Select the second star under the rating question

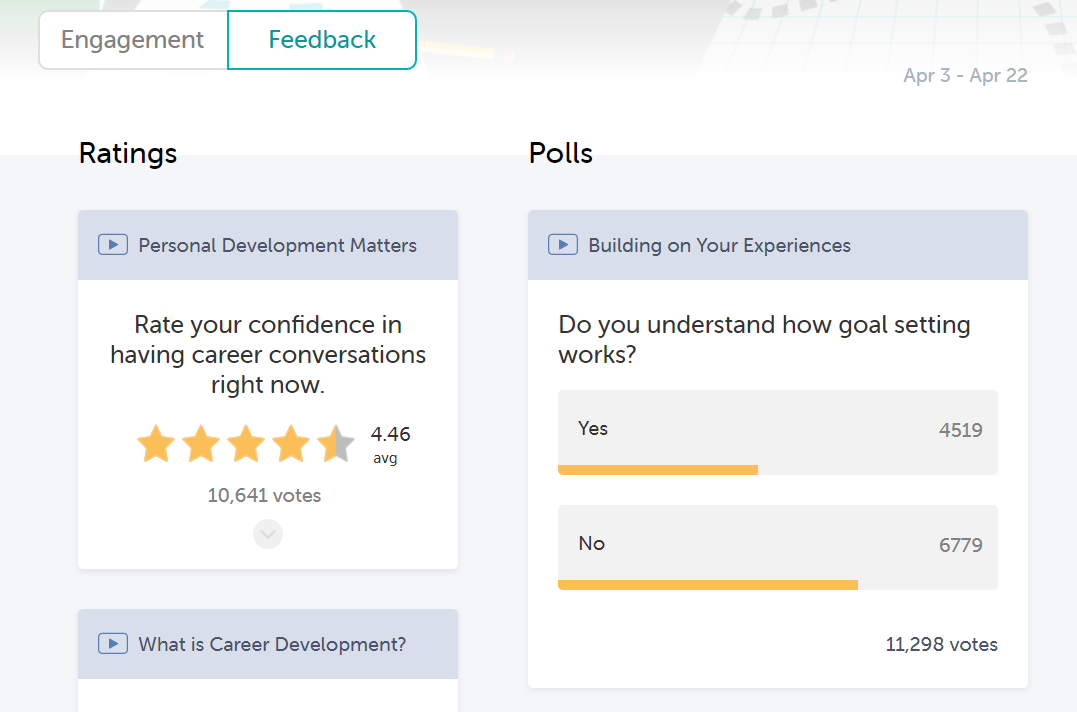(x=201, y=443)
